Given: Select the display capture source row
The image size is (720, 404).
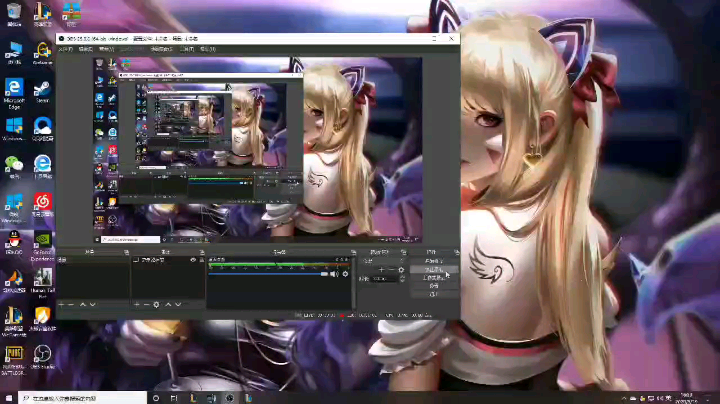Looking at the screenshot, I should point(168,260).
